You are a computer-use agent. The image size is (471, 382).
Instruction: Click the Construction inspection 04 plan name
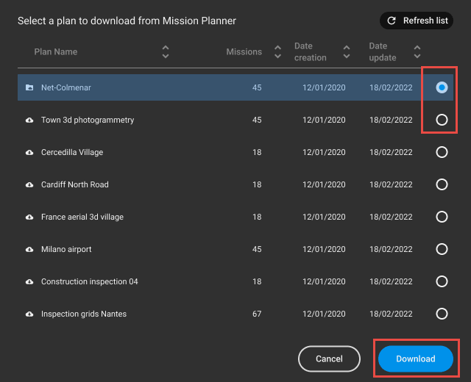[90, 282]
